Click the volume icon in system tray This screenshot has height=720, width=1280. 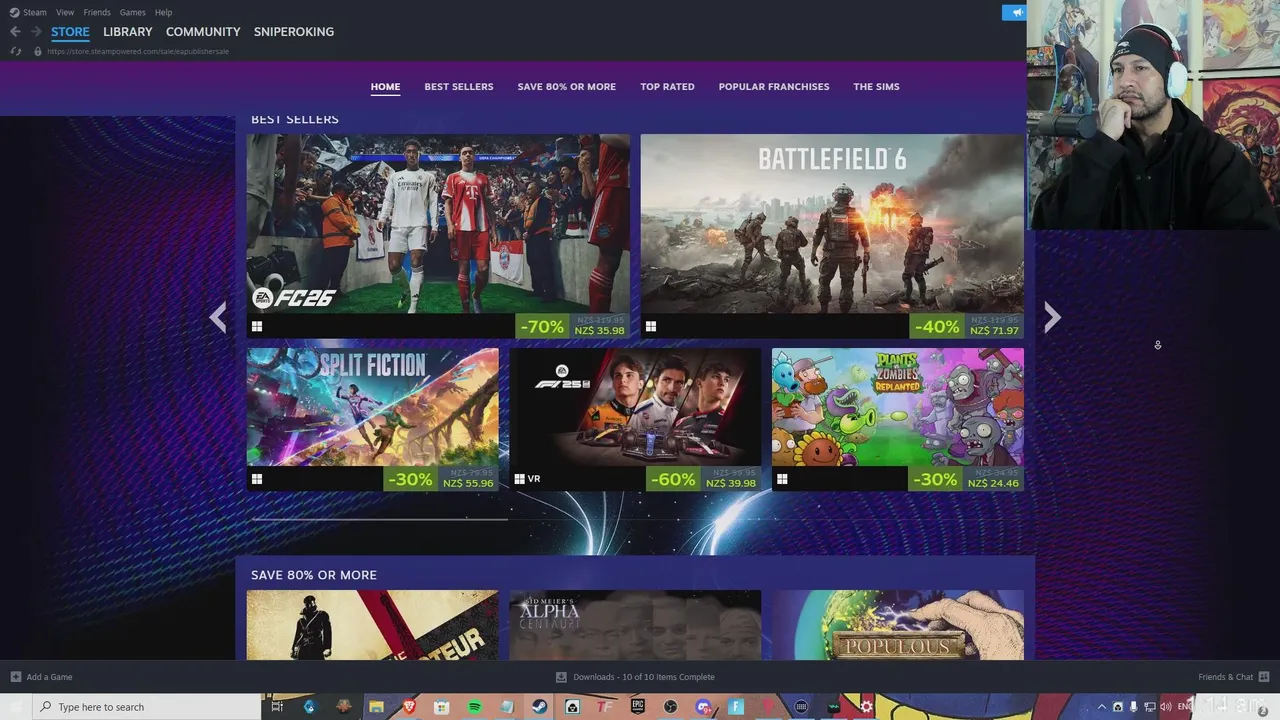(1166, 707)
